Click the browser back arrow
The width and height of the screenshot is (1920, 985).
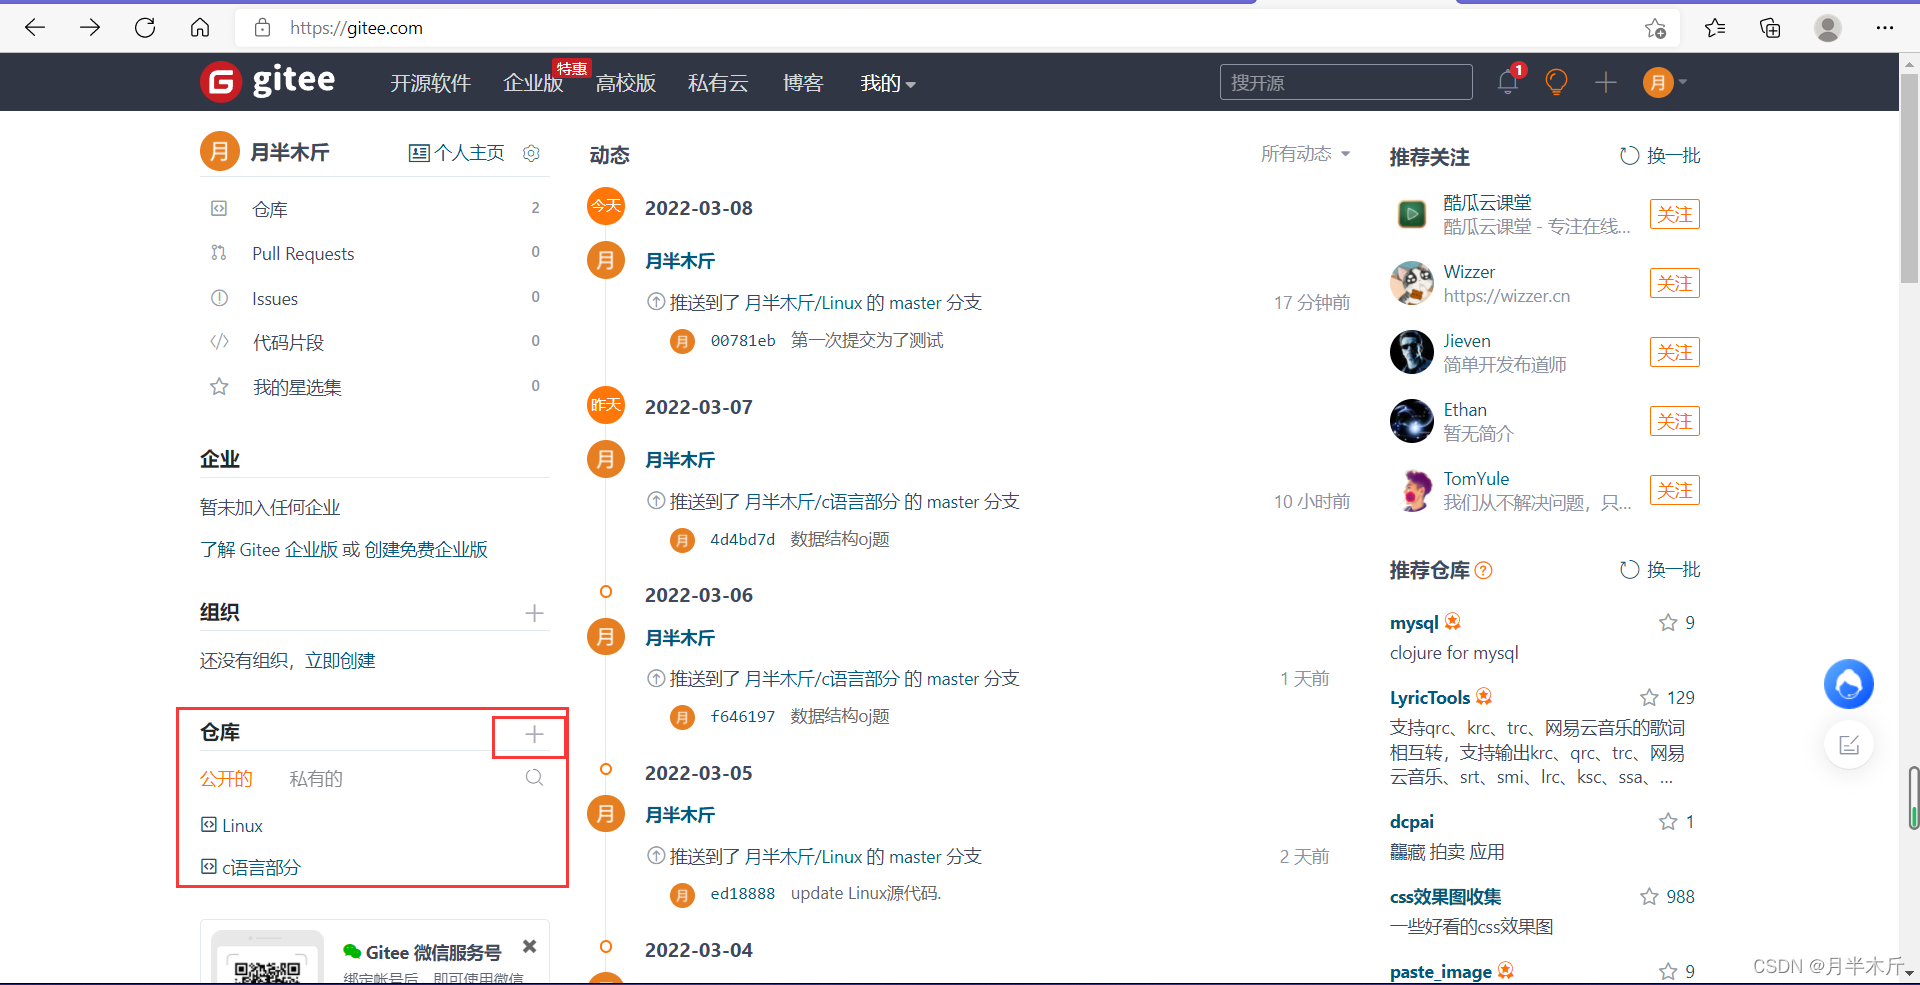[35, 28]
